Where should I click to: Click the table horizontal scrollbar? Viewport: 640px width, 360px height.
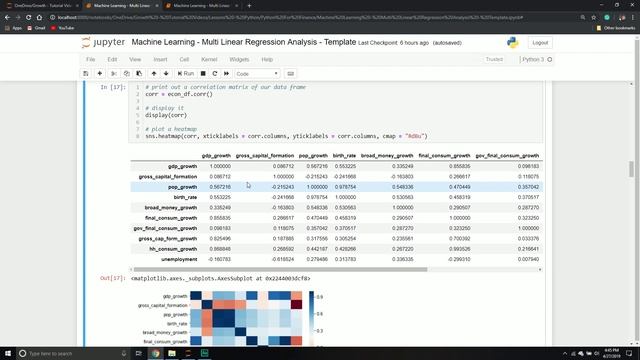280,269
